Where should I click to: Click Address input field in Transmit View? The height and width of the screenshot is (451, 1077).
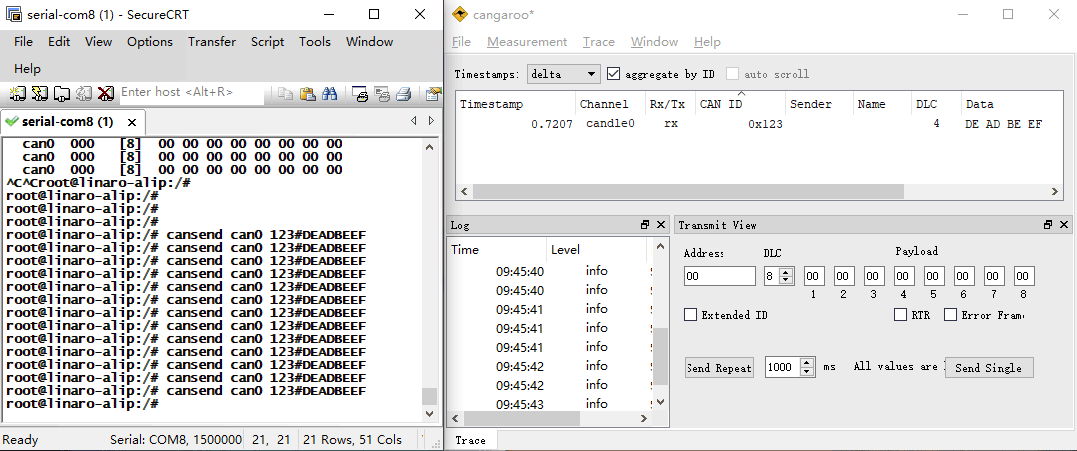[720, 276]
